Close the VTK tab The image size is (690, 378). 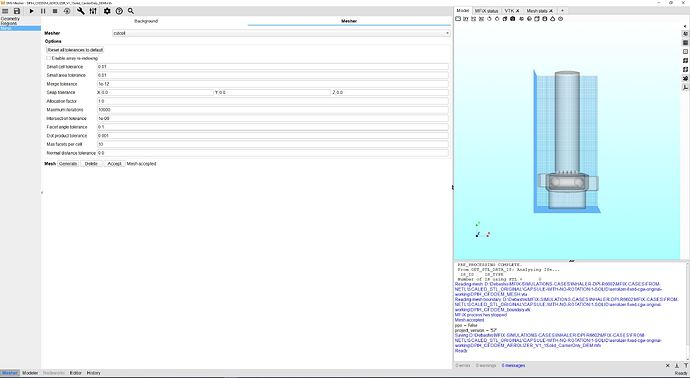pyautogui.click(x=518, y=11)
